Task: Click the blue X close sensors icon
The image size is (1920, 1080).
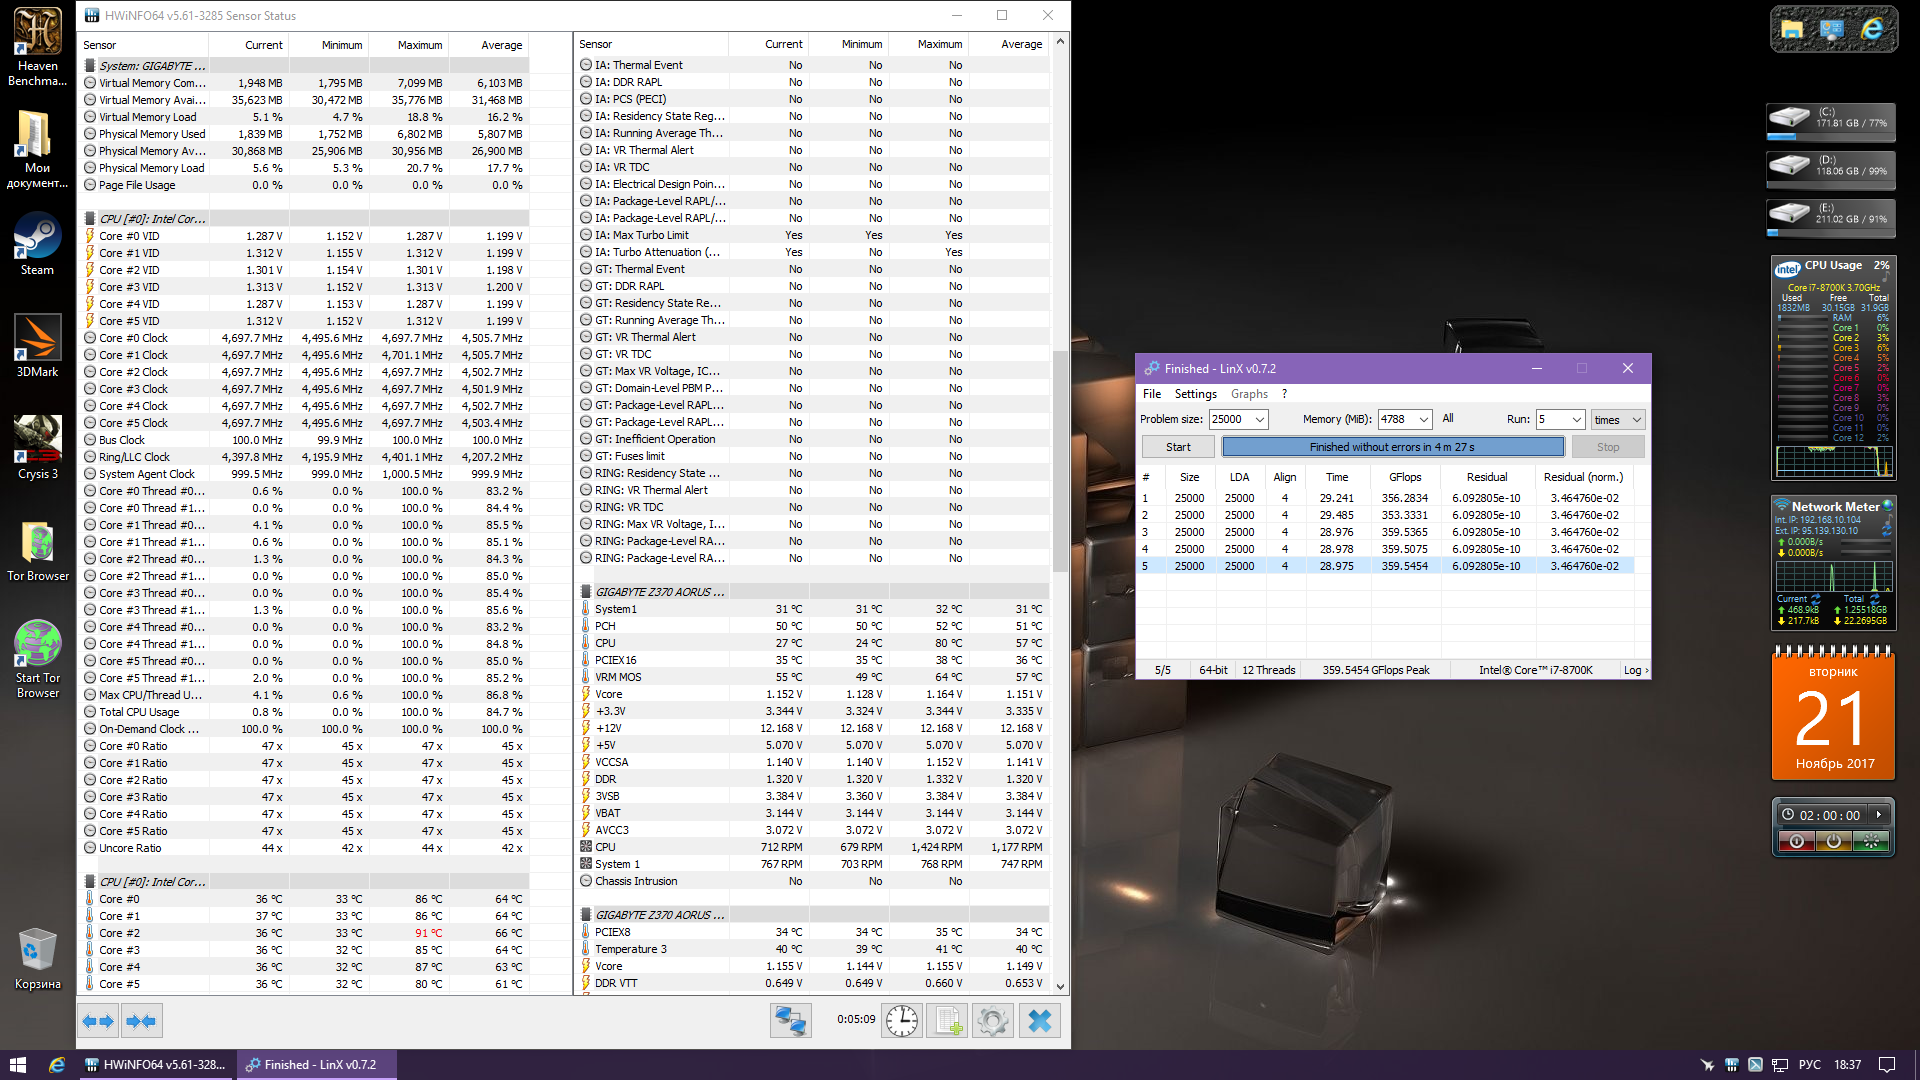Action: [x=1040, y=1021]
